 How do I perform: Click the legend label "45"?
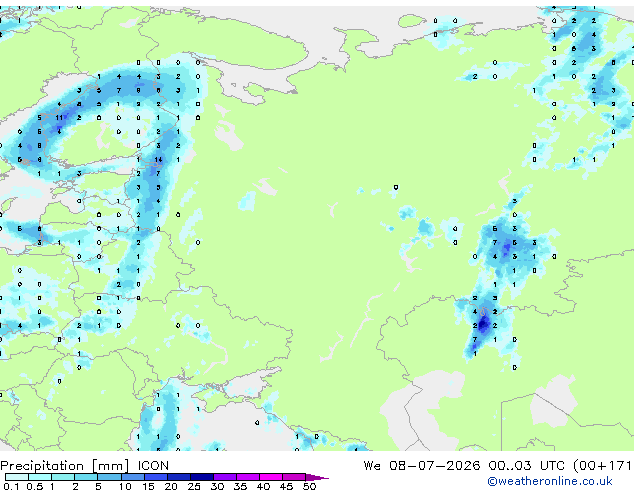(286, 486)
